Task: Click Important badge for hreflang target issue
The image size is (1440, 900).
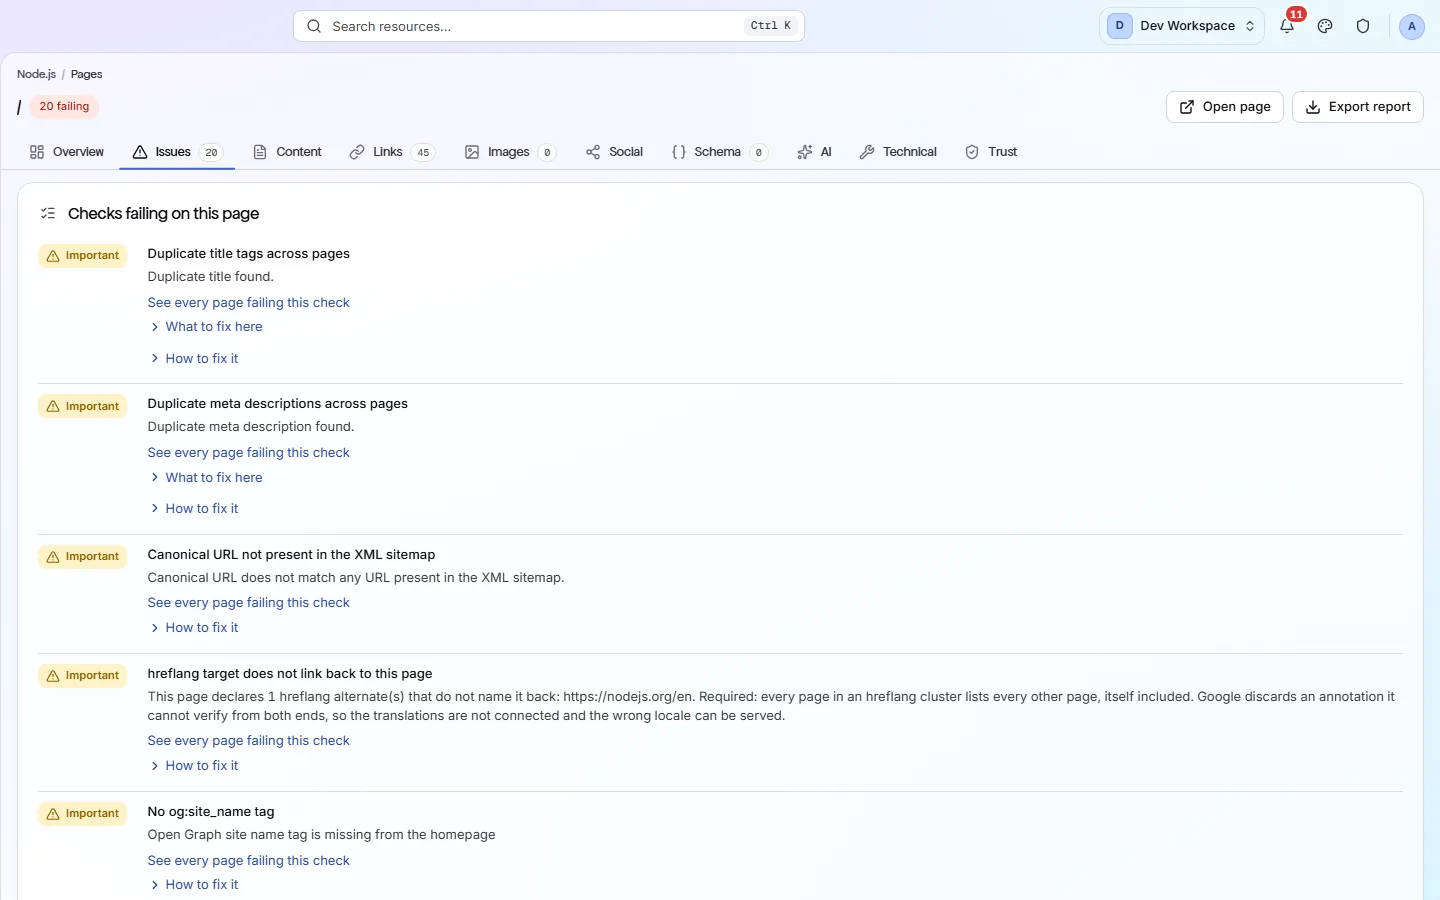Action: (83, 676)
